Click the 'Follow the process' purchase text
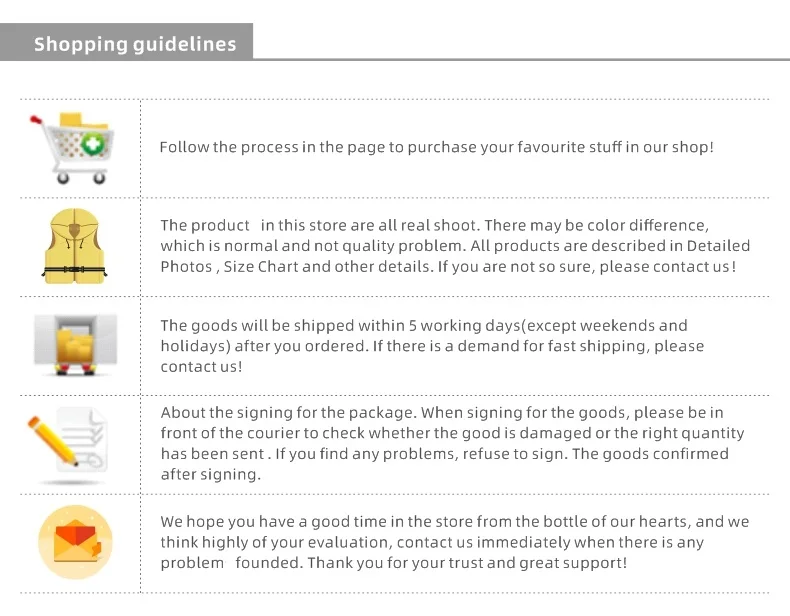790x616 pixels. pyautogui.click(x=436, y=147)
